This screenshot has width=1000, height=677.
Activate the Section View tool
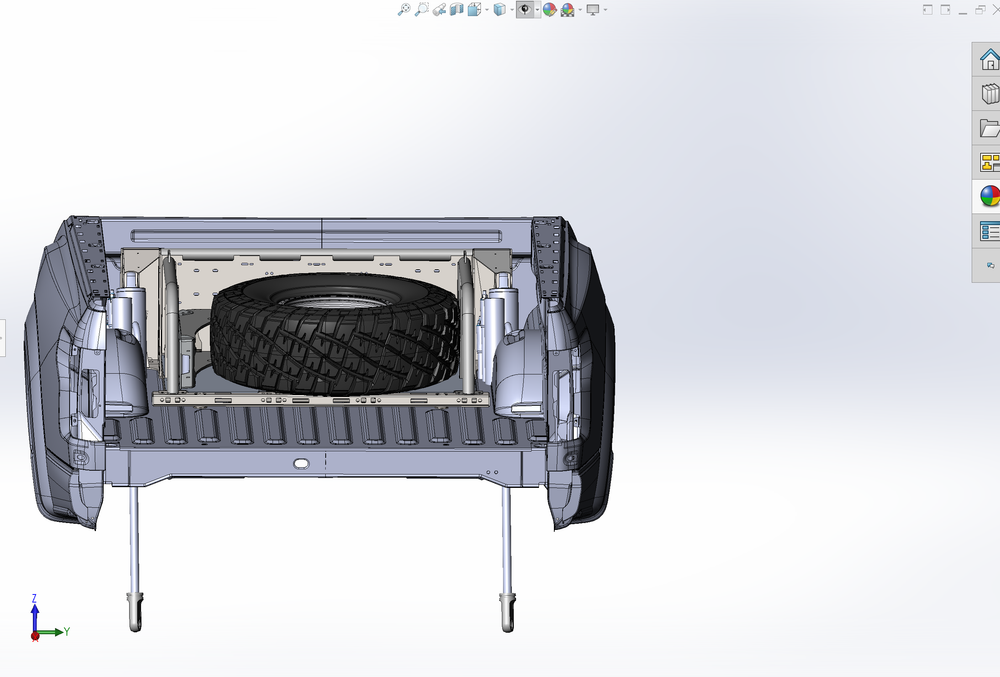click(x=456, y=9)
